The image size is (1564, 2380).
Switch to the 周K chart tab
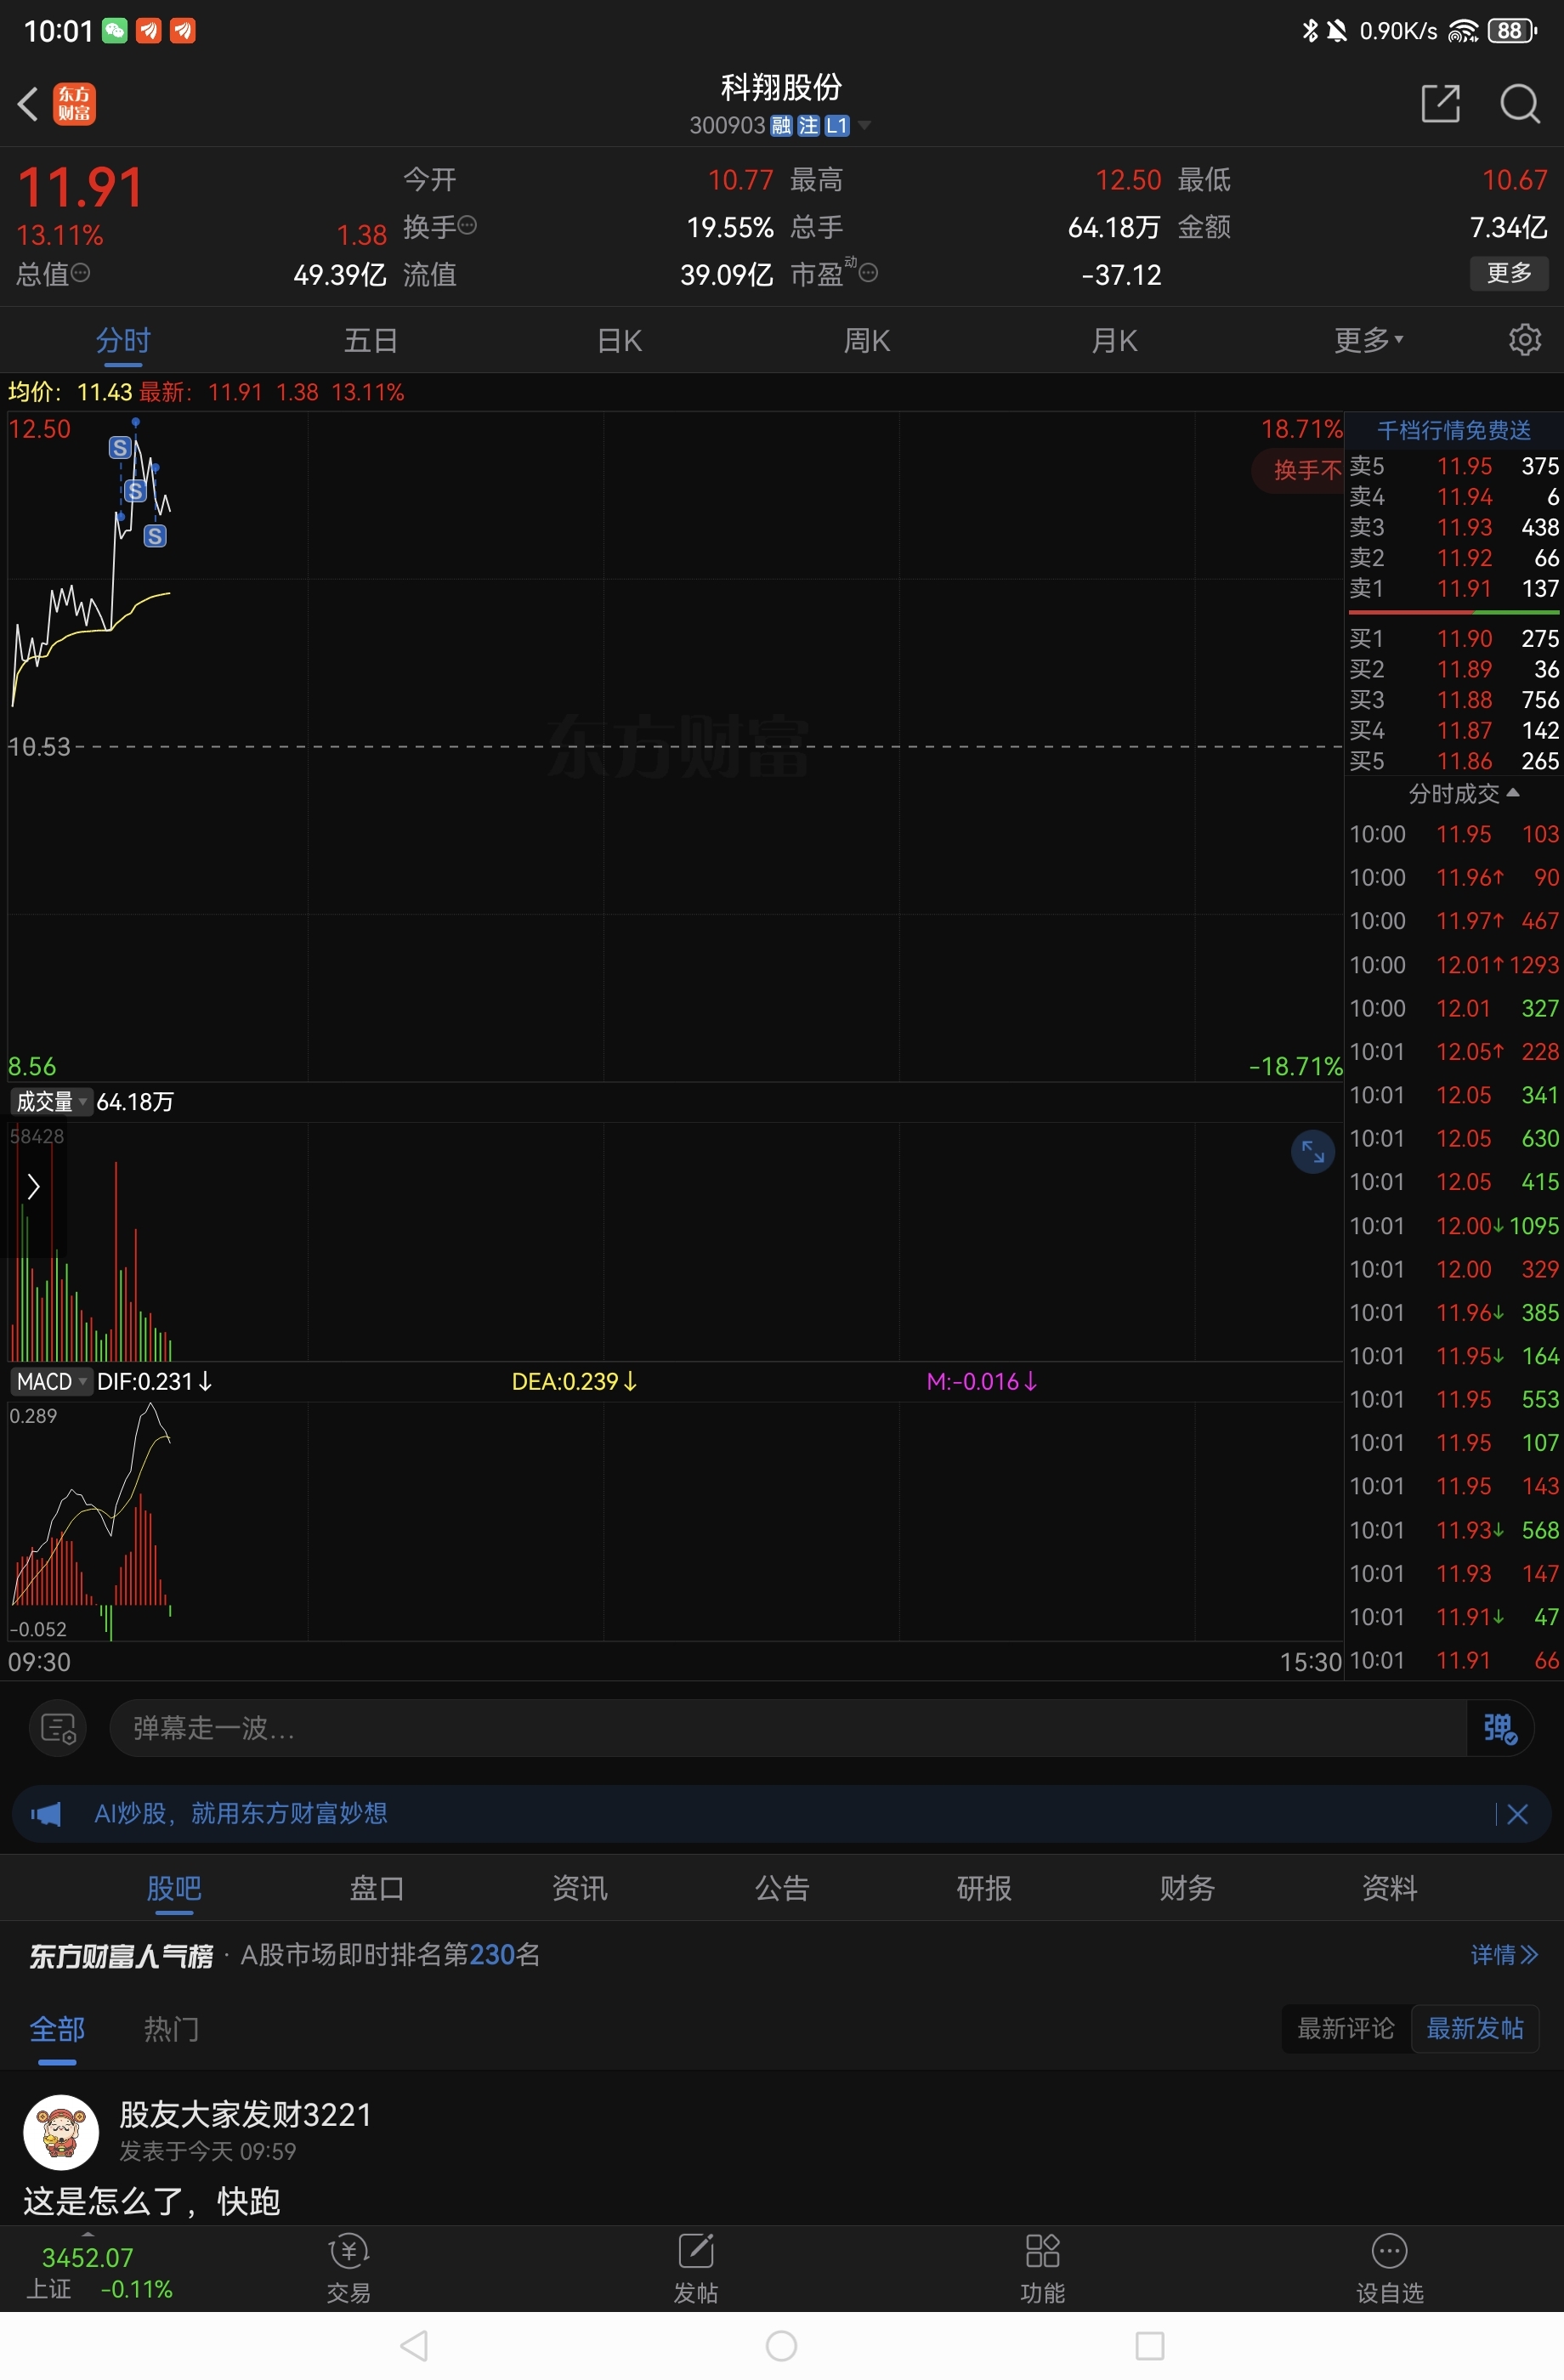click(x=866, y=340)
